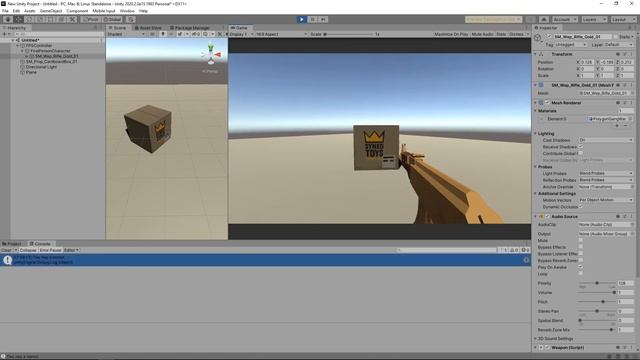Click the Step frame button
This screenshot has height=360, width=640.
pyautogui.click(x=323, y=19)
